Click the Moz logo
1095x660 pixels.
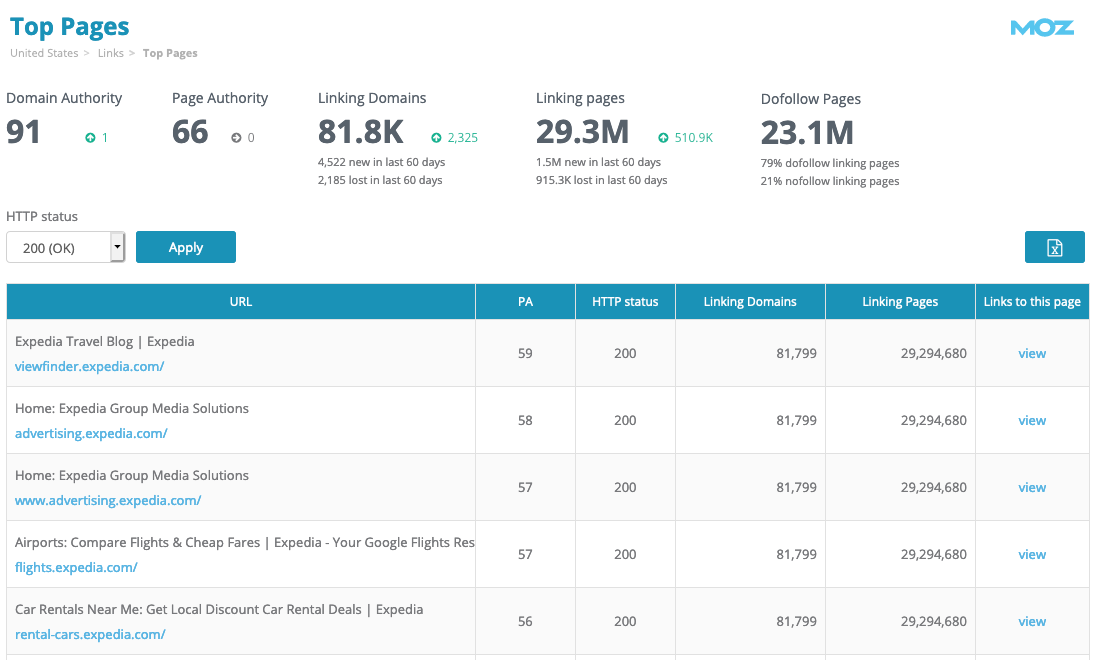pyautogui.click(x=1043, y=28)
